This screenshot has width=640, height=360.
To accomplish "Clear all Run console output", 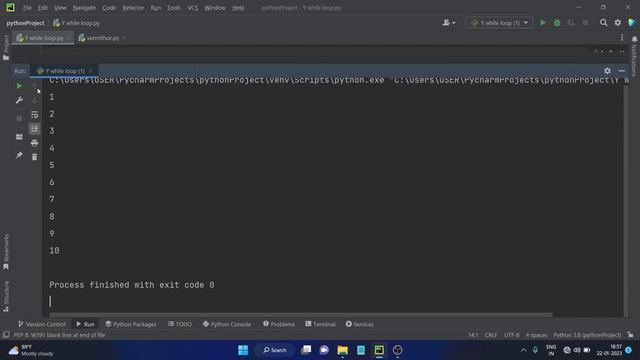I will [35, 157].
